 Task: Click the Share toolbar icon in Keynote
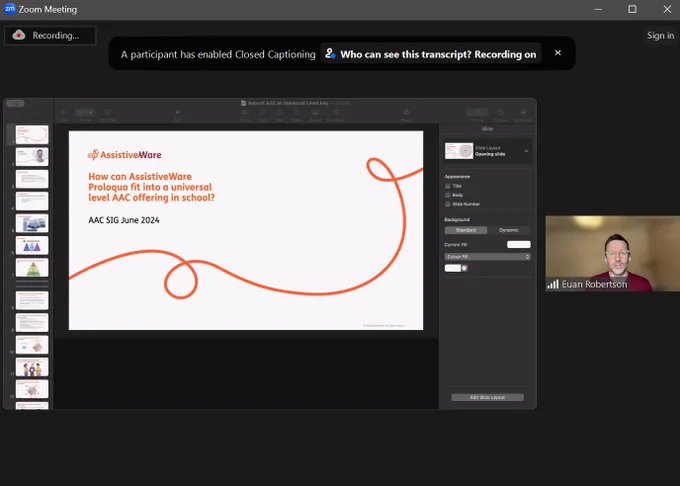point(406,112)
